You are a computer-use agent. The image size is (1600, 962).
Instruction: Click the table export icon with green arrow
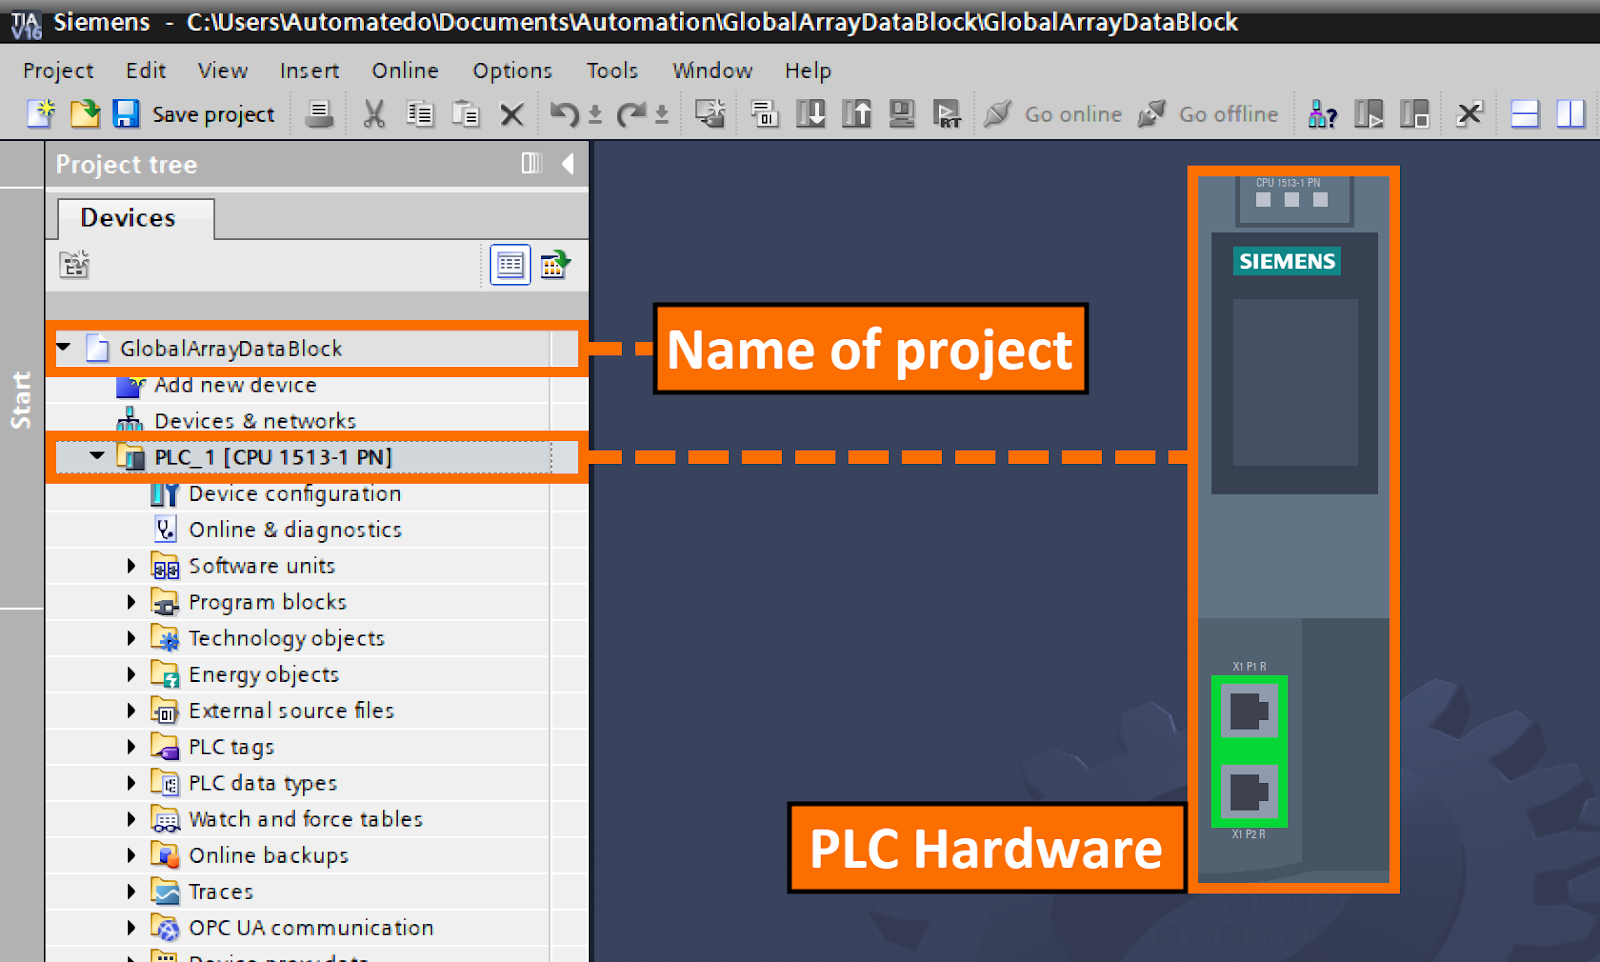pos(555,265)
